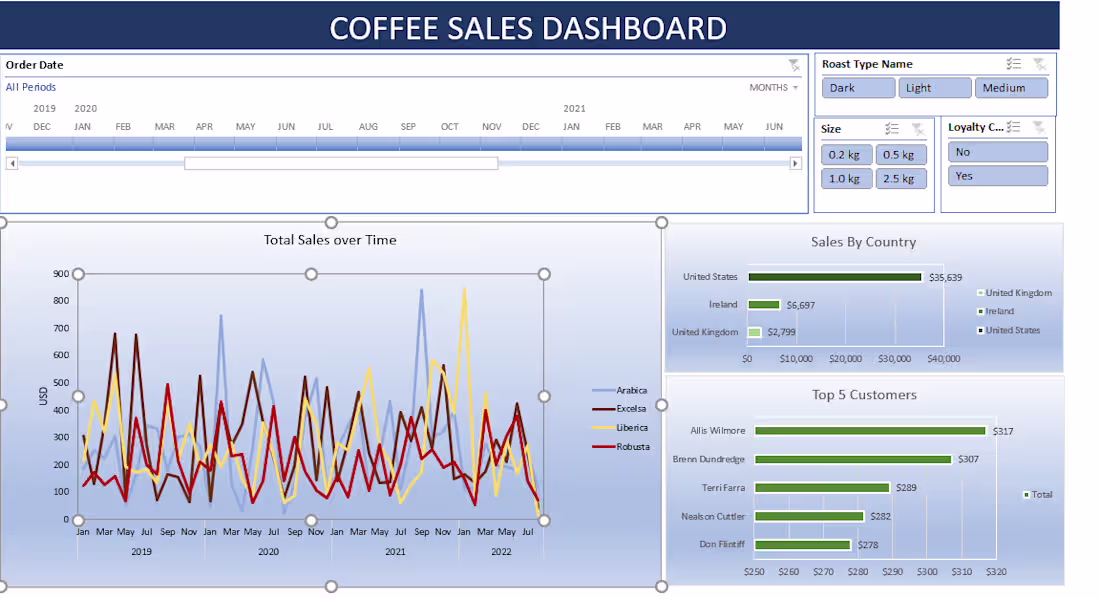Click the All Periods label on the timeline

[x=30, y=87]
